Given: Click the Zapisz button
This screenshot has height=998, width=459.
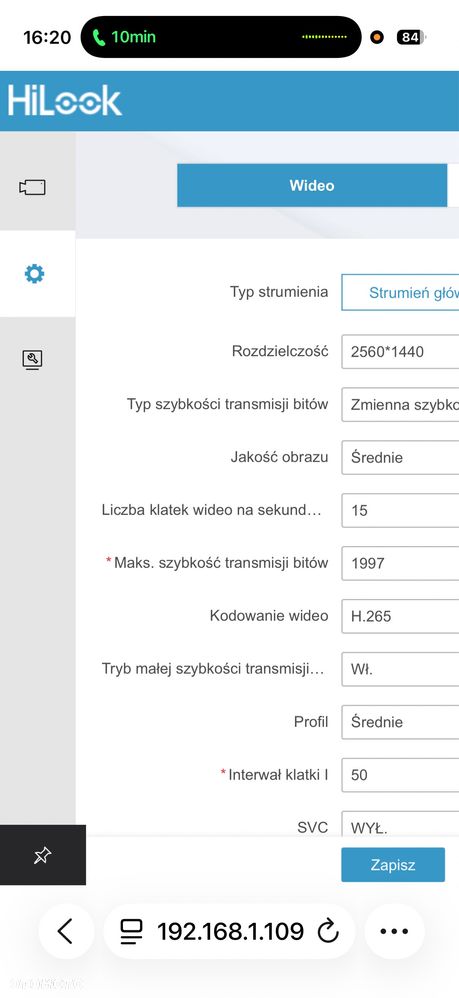Looking at the screenshot, I should 393,865.
